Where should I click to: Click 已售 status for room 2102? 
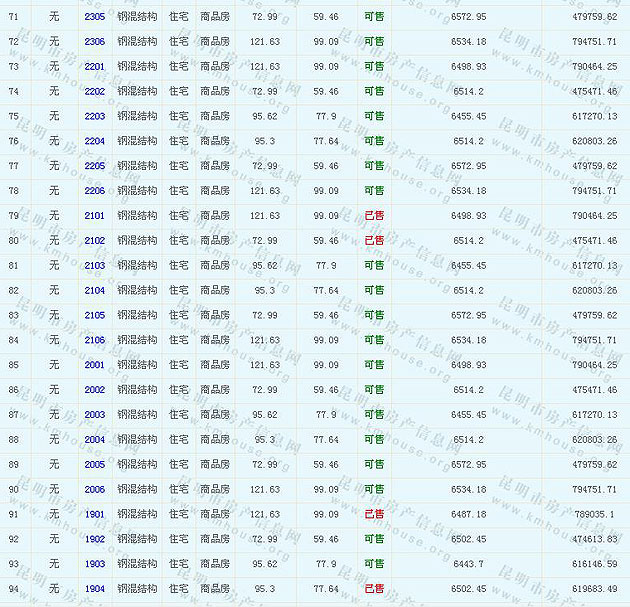374,241
